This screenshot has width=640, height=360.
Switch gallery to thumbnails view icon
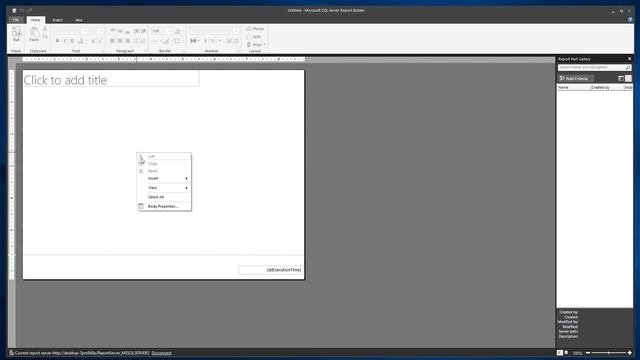pos(628,78)
